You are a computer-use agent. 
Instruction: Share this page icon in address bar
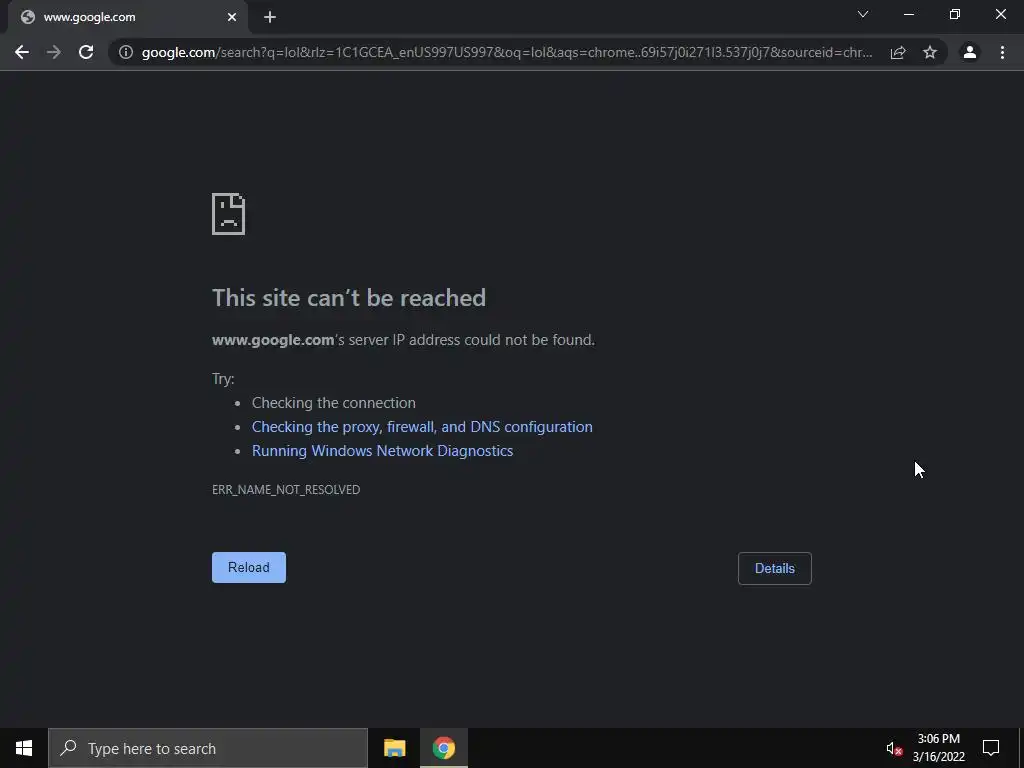(898, 52)
